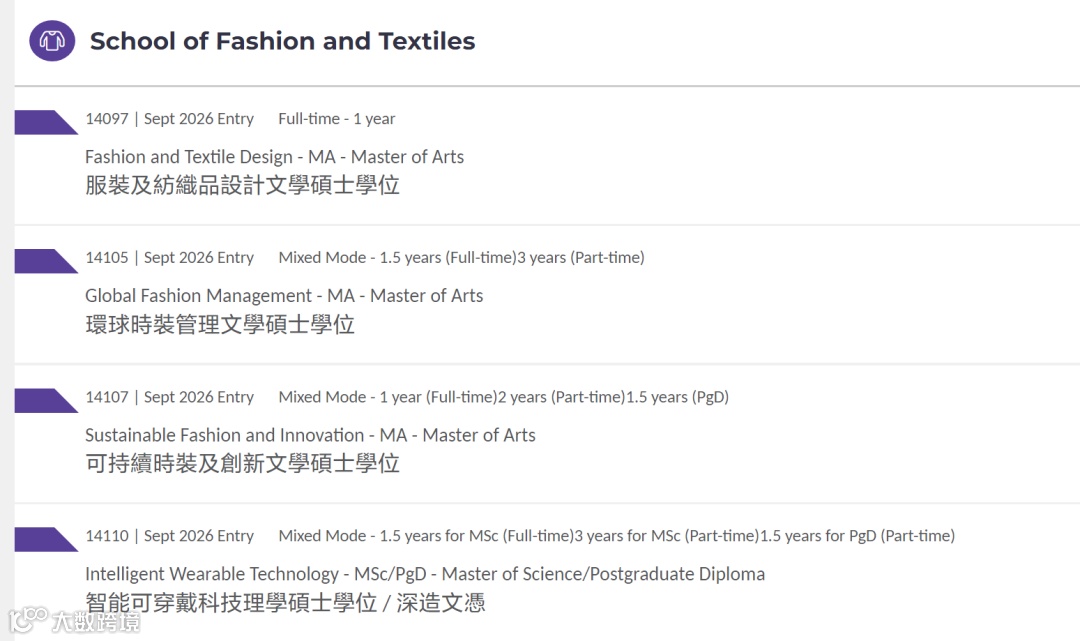The image size is (1080, 641).
Task: Click Mixed Mode duration text for 14107
Action: pos(503,397)
